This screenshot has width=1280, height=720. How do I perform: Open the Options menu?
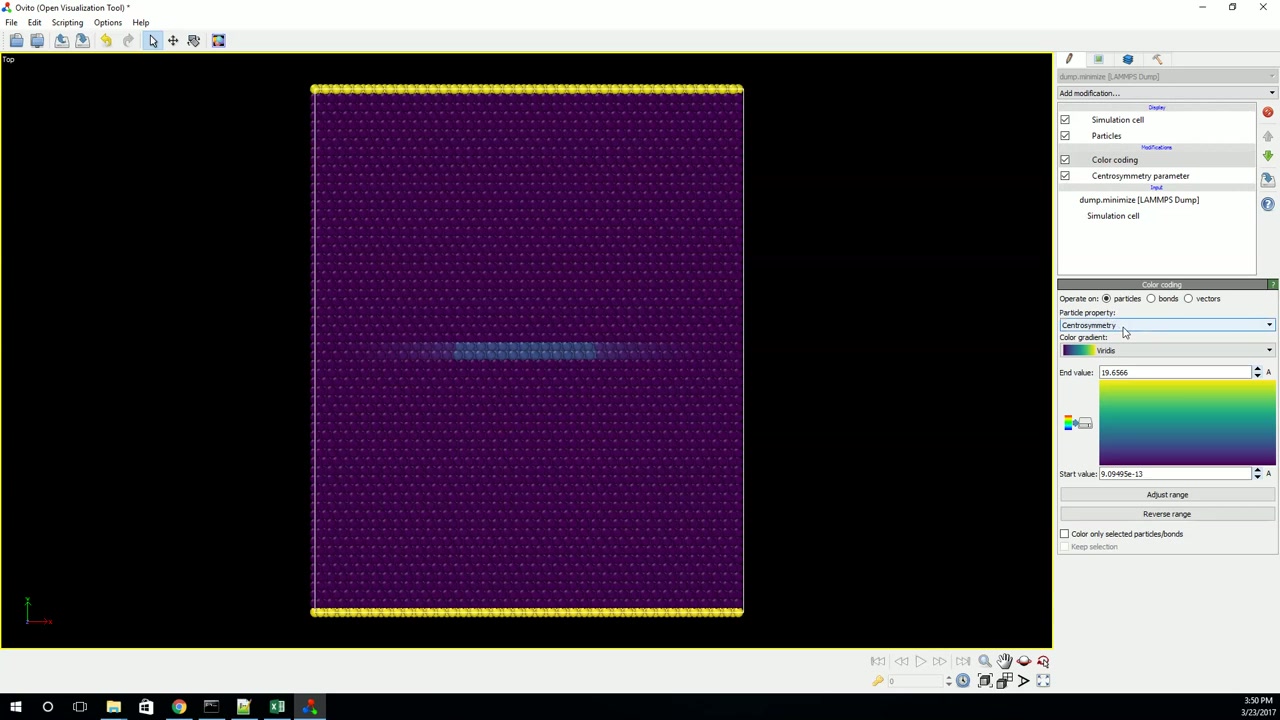(107, 22)
